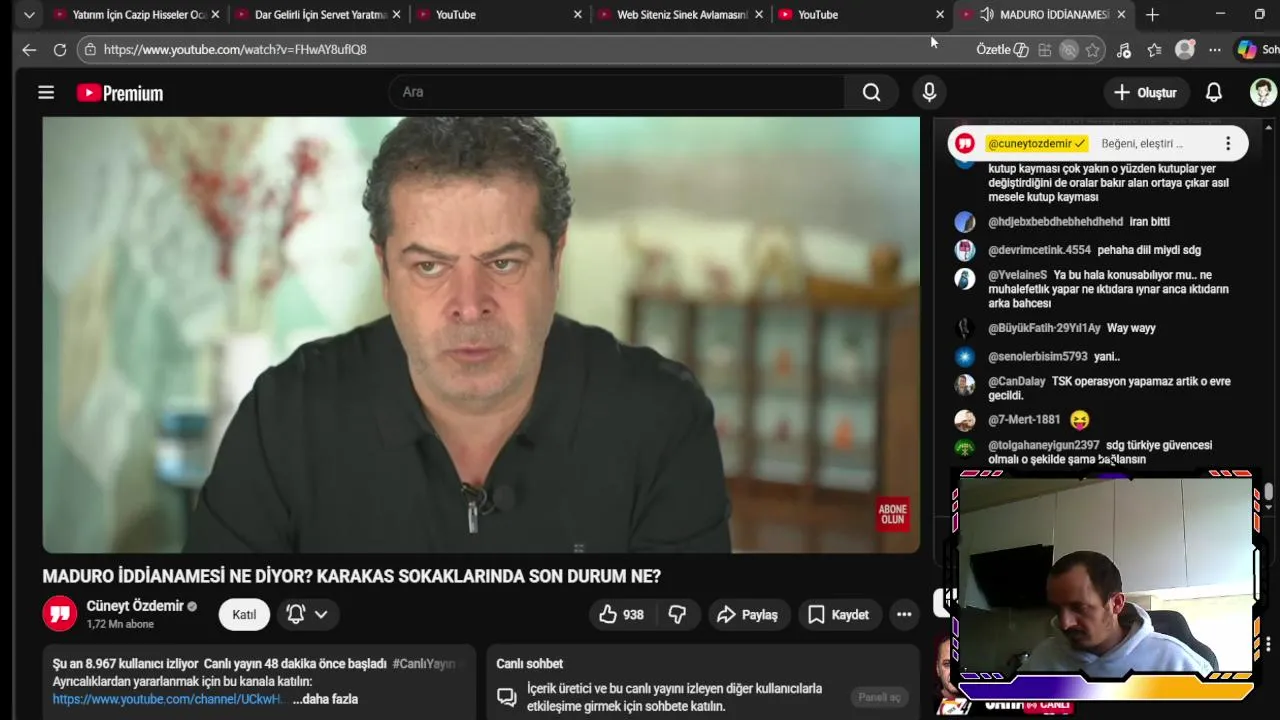The height and width of the screenshot is (720, 1280).
Task: Click inside the Ara search field
Action: coord(617,92)
